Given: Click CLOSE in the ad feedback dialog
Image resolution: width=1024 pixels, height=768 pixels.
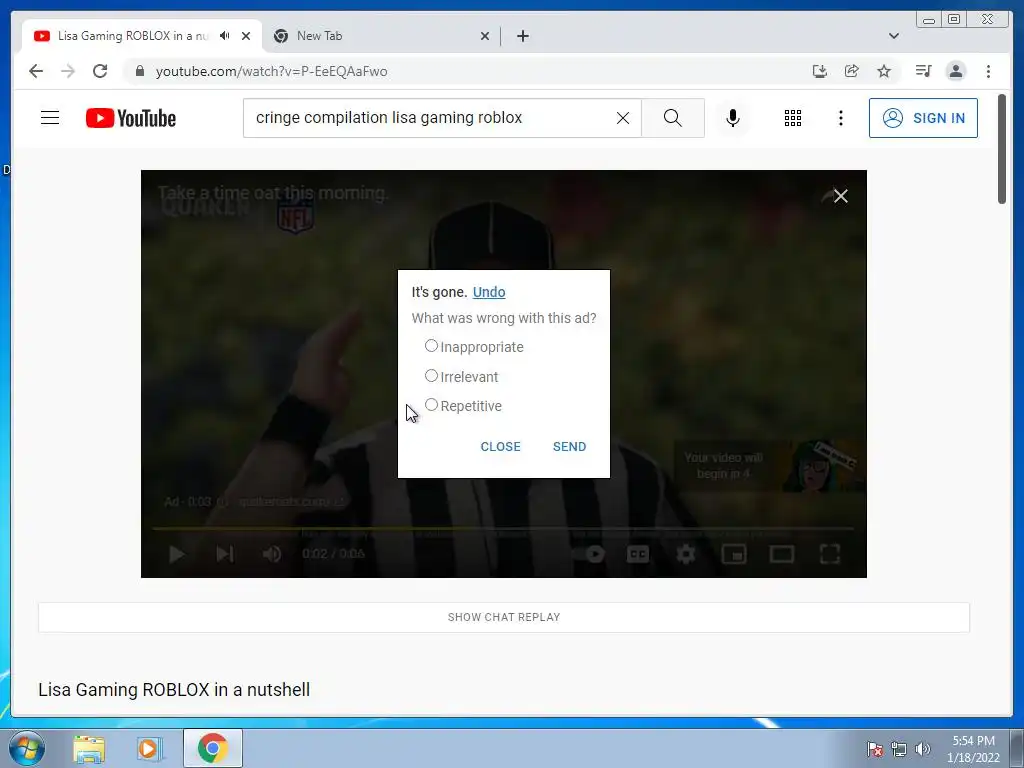Looking at the screenshot, I should pos(500,447).
